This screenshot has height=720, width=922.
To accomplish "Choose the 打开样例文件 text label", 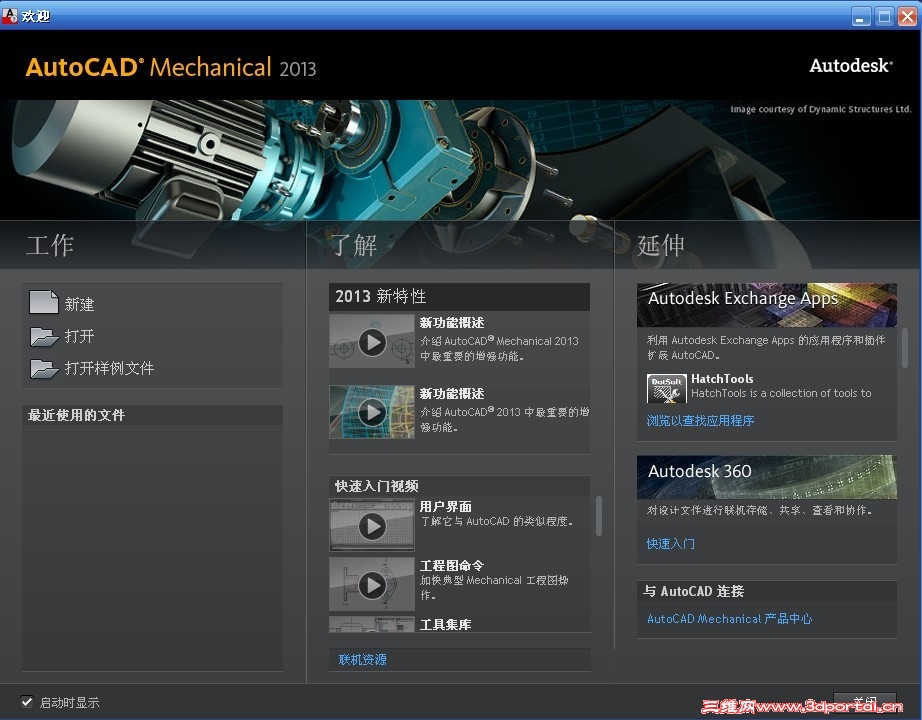I will [x=109, y=368].
